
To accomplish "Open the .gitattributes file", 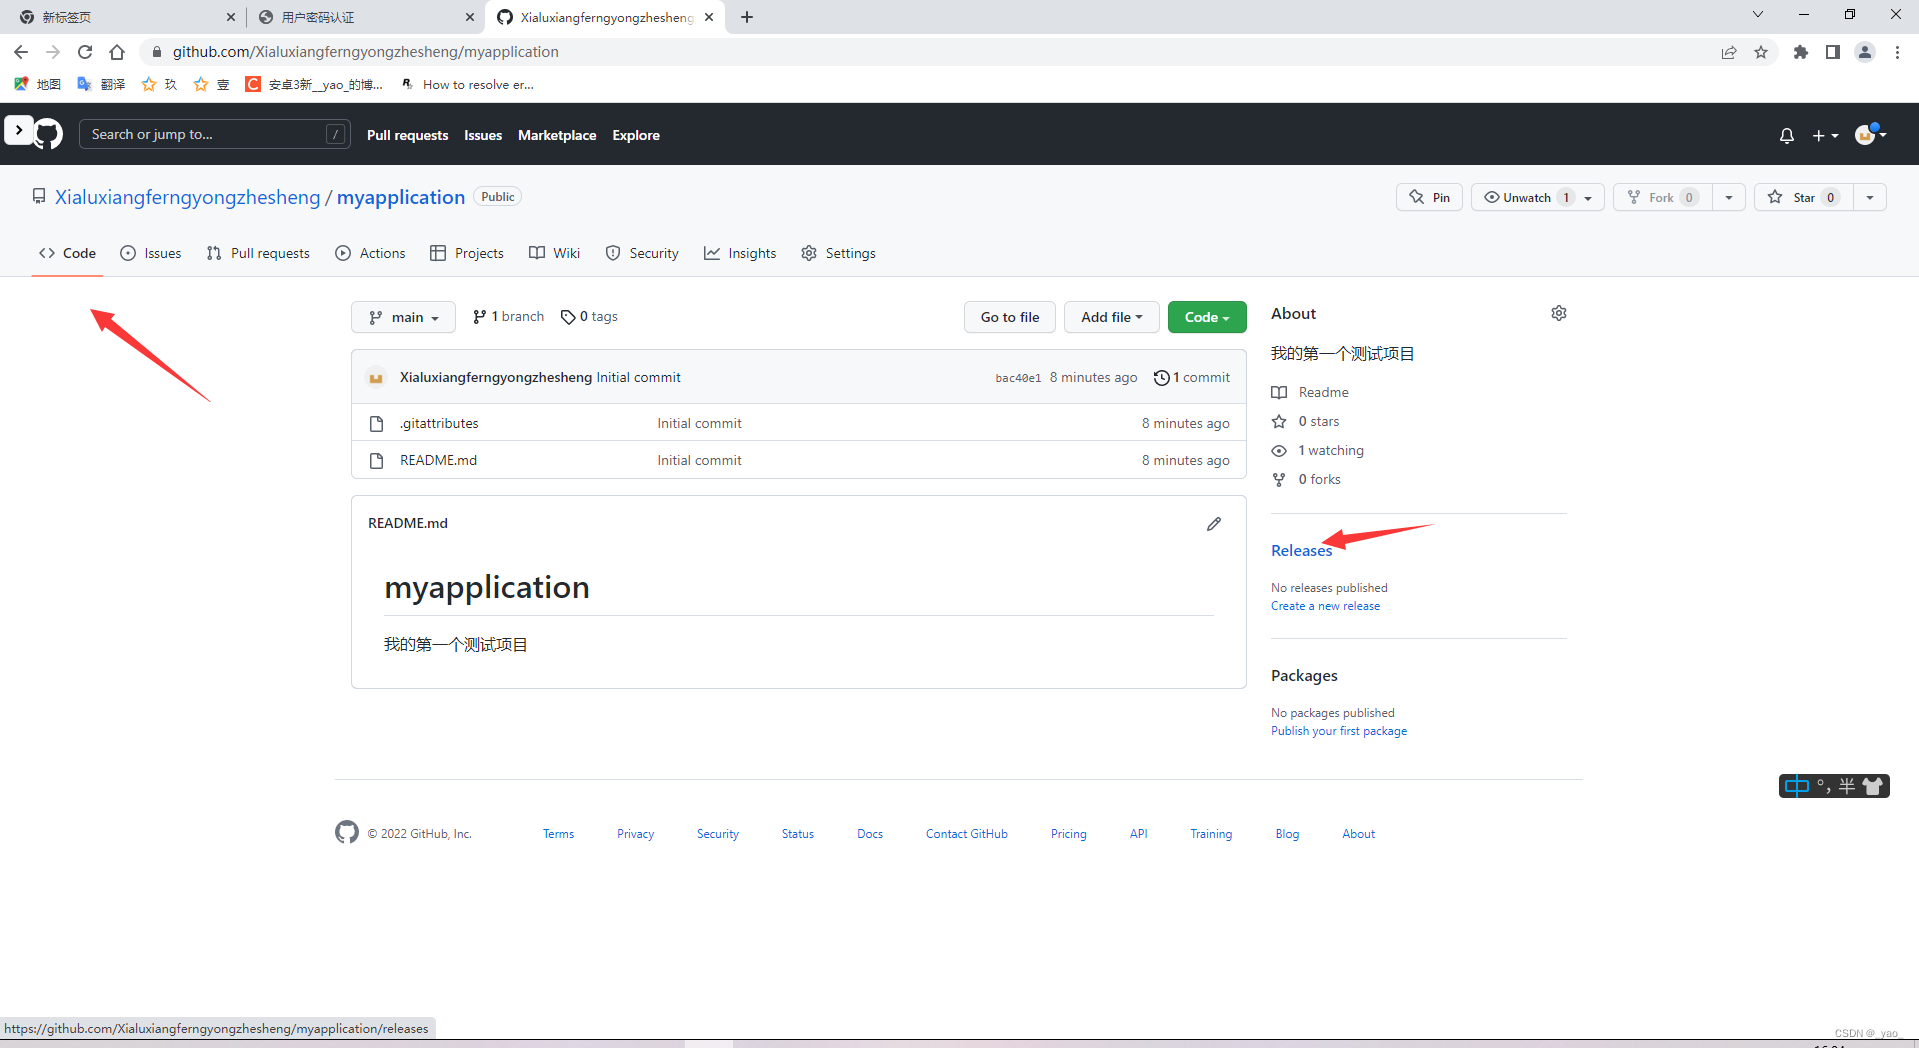I will click(439, 423).
